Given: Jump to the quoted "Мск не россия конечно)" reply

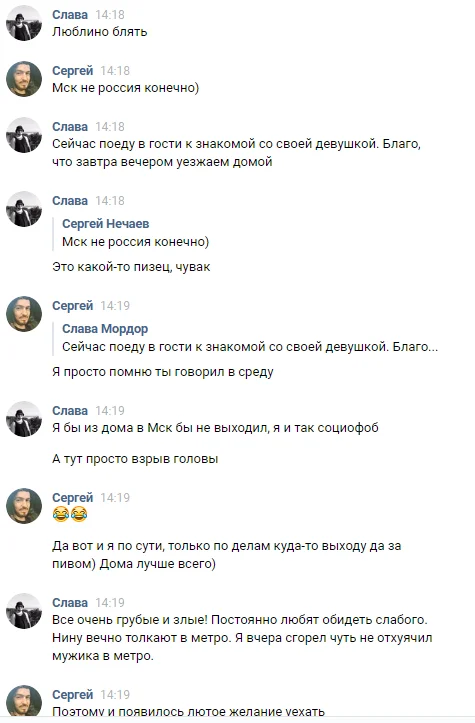Looking at the screenshot, I should [x=136, y=242].
